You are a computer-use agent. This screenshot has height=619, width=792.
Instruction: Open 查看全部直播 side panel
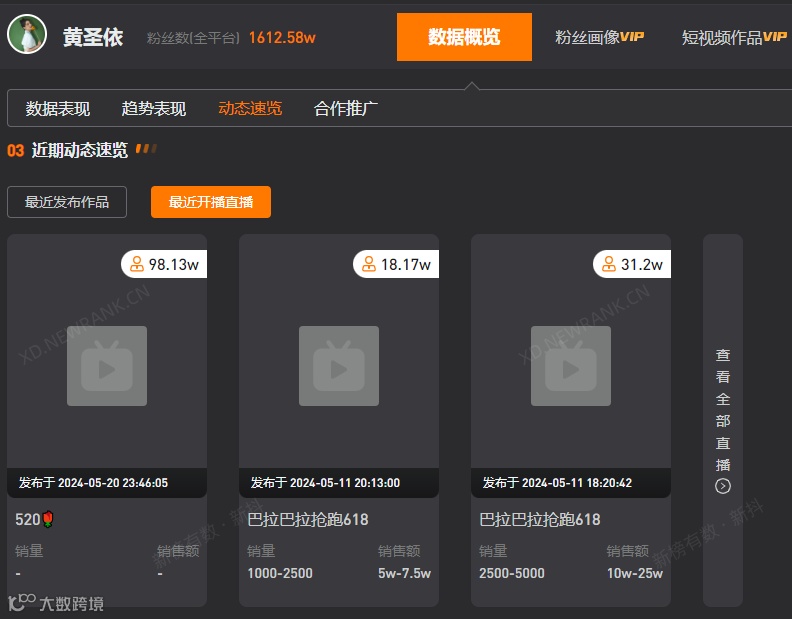723,420
